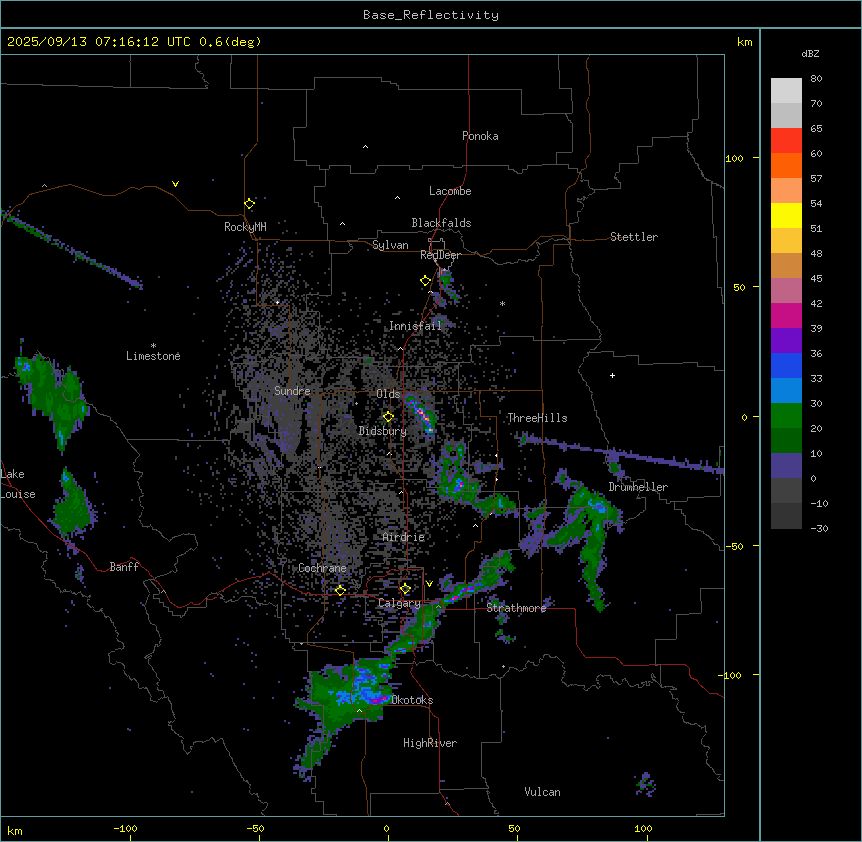Click the asterisk marker east of RedDeer
This screenshot has width=862, height=842.
[502, 303]
